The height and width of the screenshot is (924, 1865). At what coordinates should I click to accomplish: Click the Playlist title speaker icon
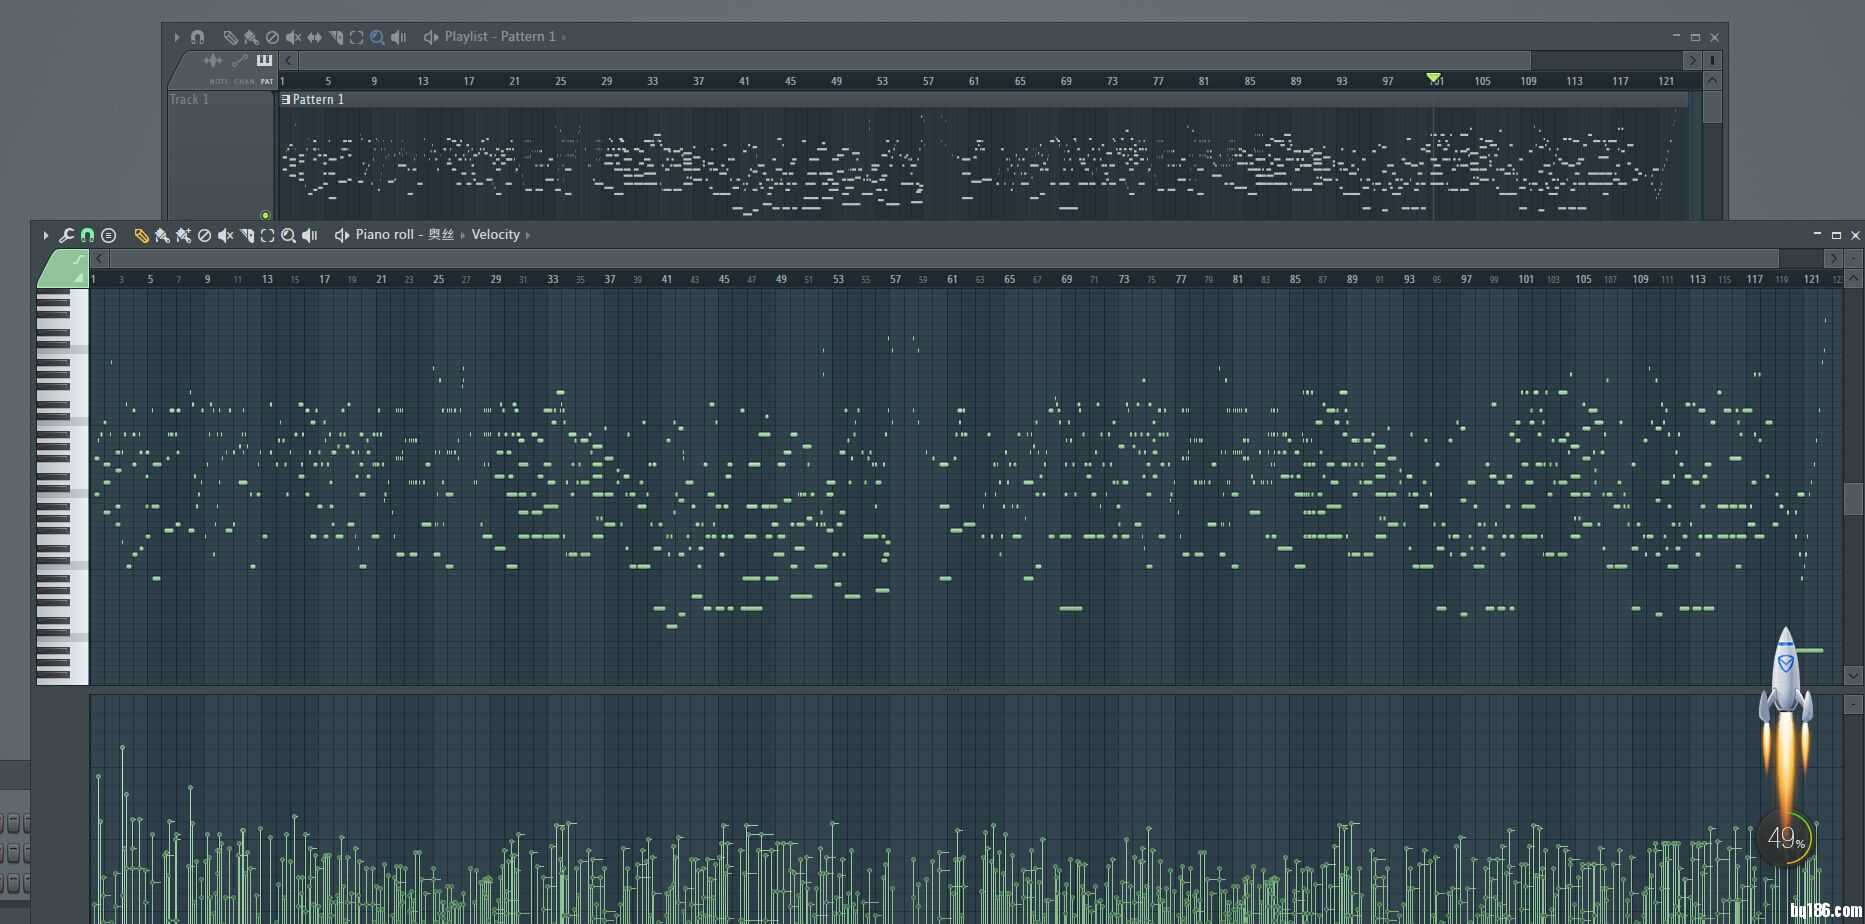pyautogui.click(x=431, y=37)
